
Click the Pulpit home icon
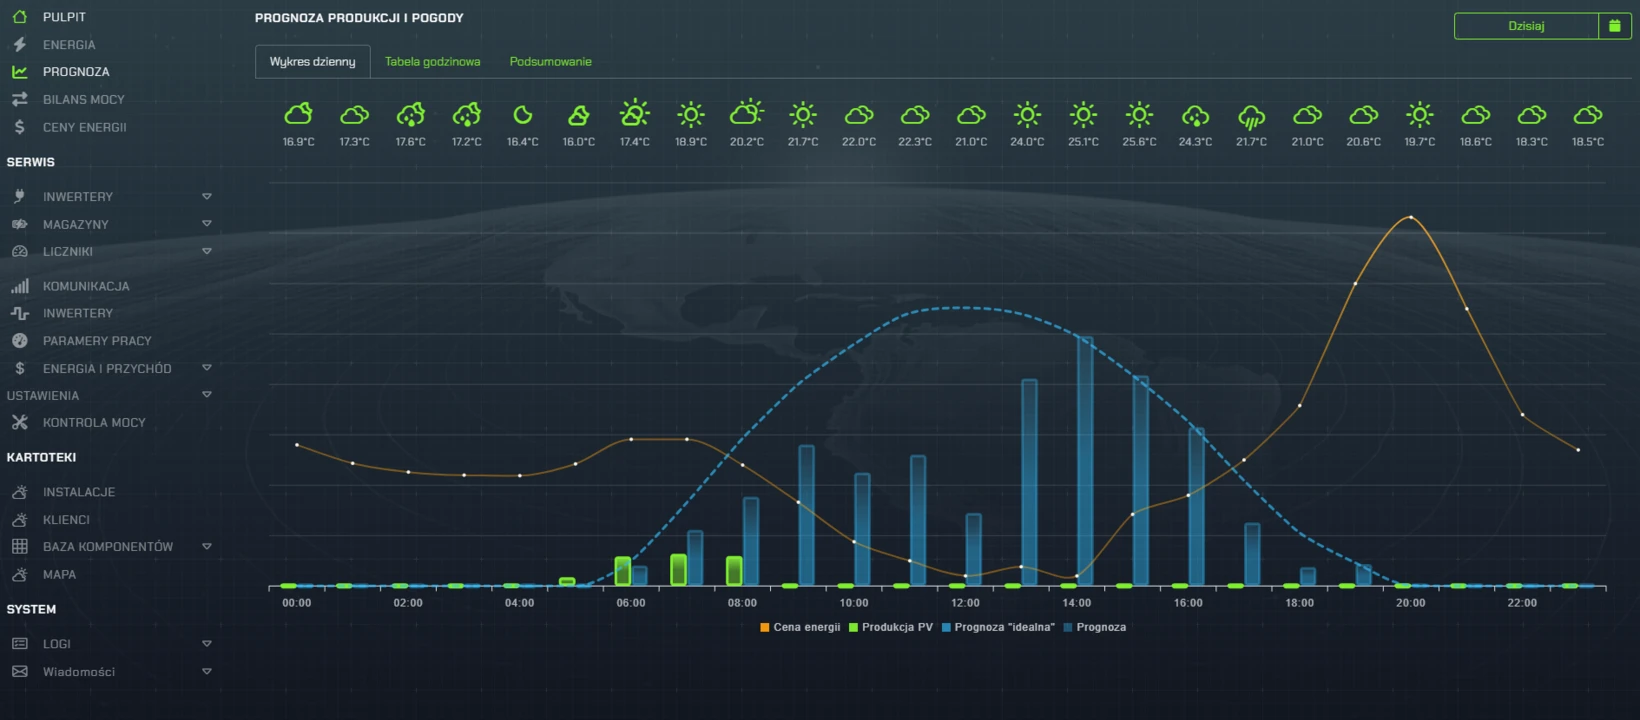(19, 17)
